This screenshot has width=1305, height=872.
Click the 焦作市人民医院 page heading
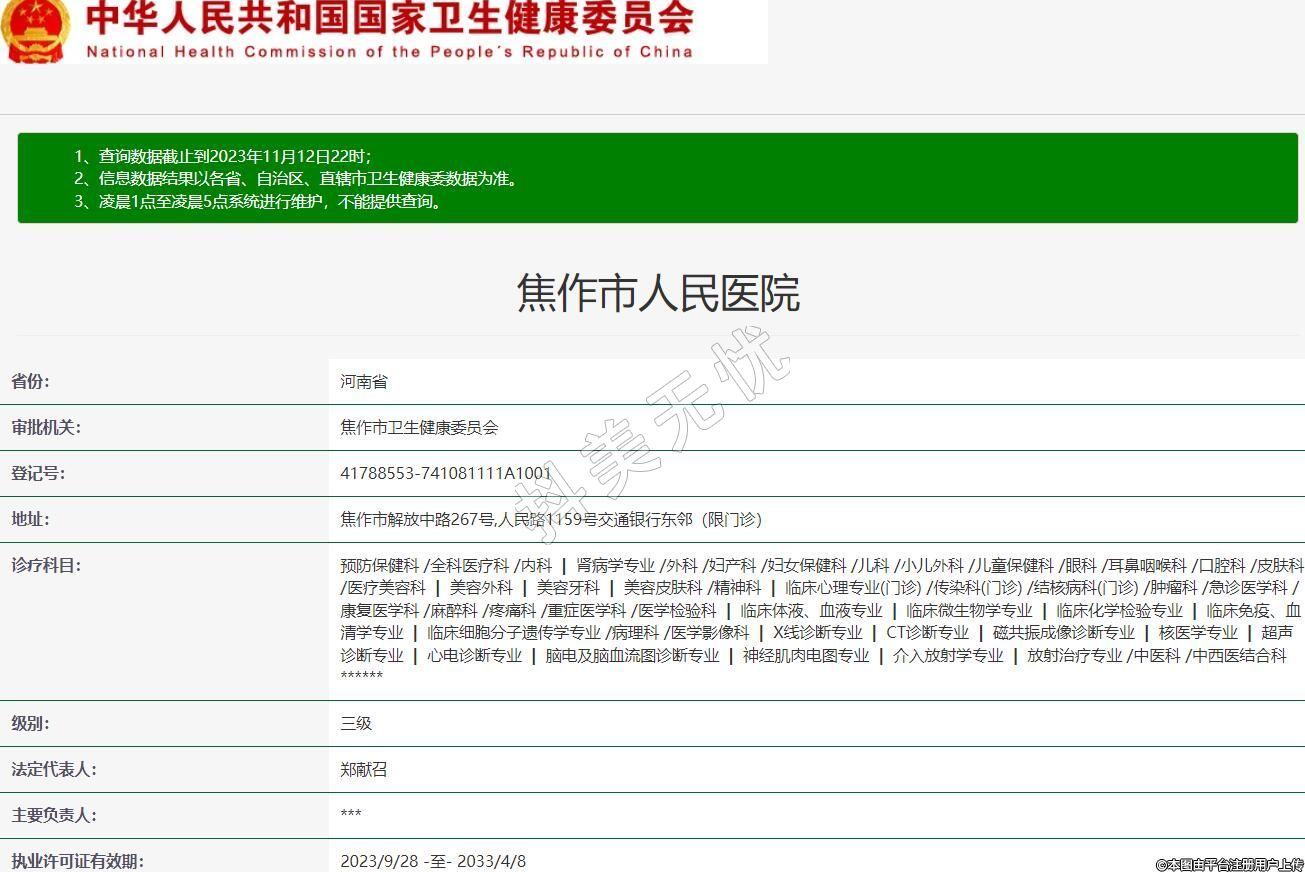pyautogui.click(x=658, y=294)
